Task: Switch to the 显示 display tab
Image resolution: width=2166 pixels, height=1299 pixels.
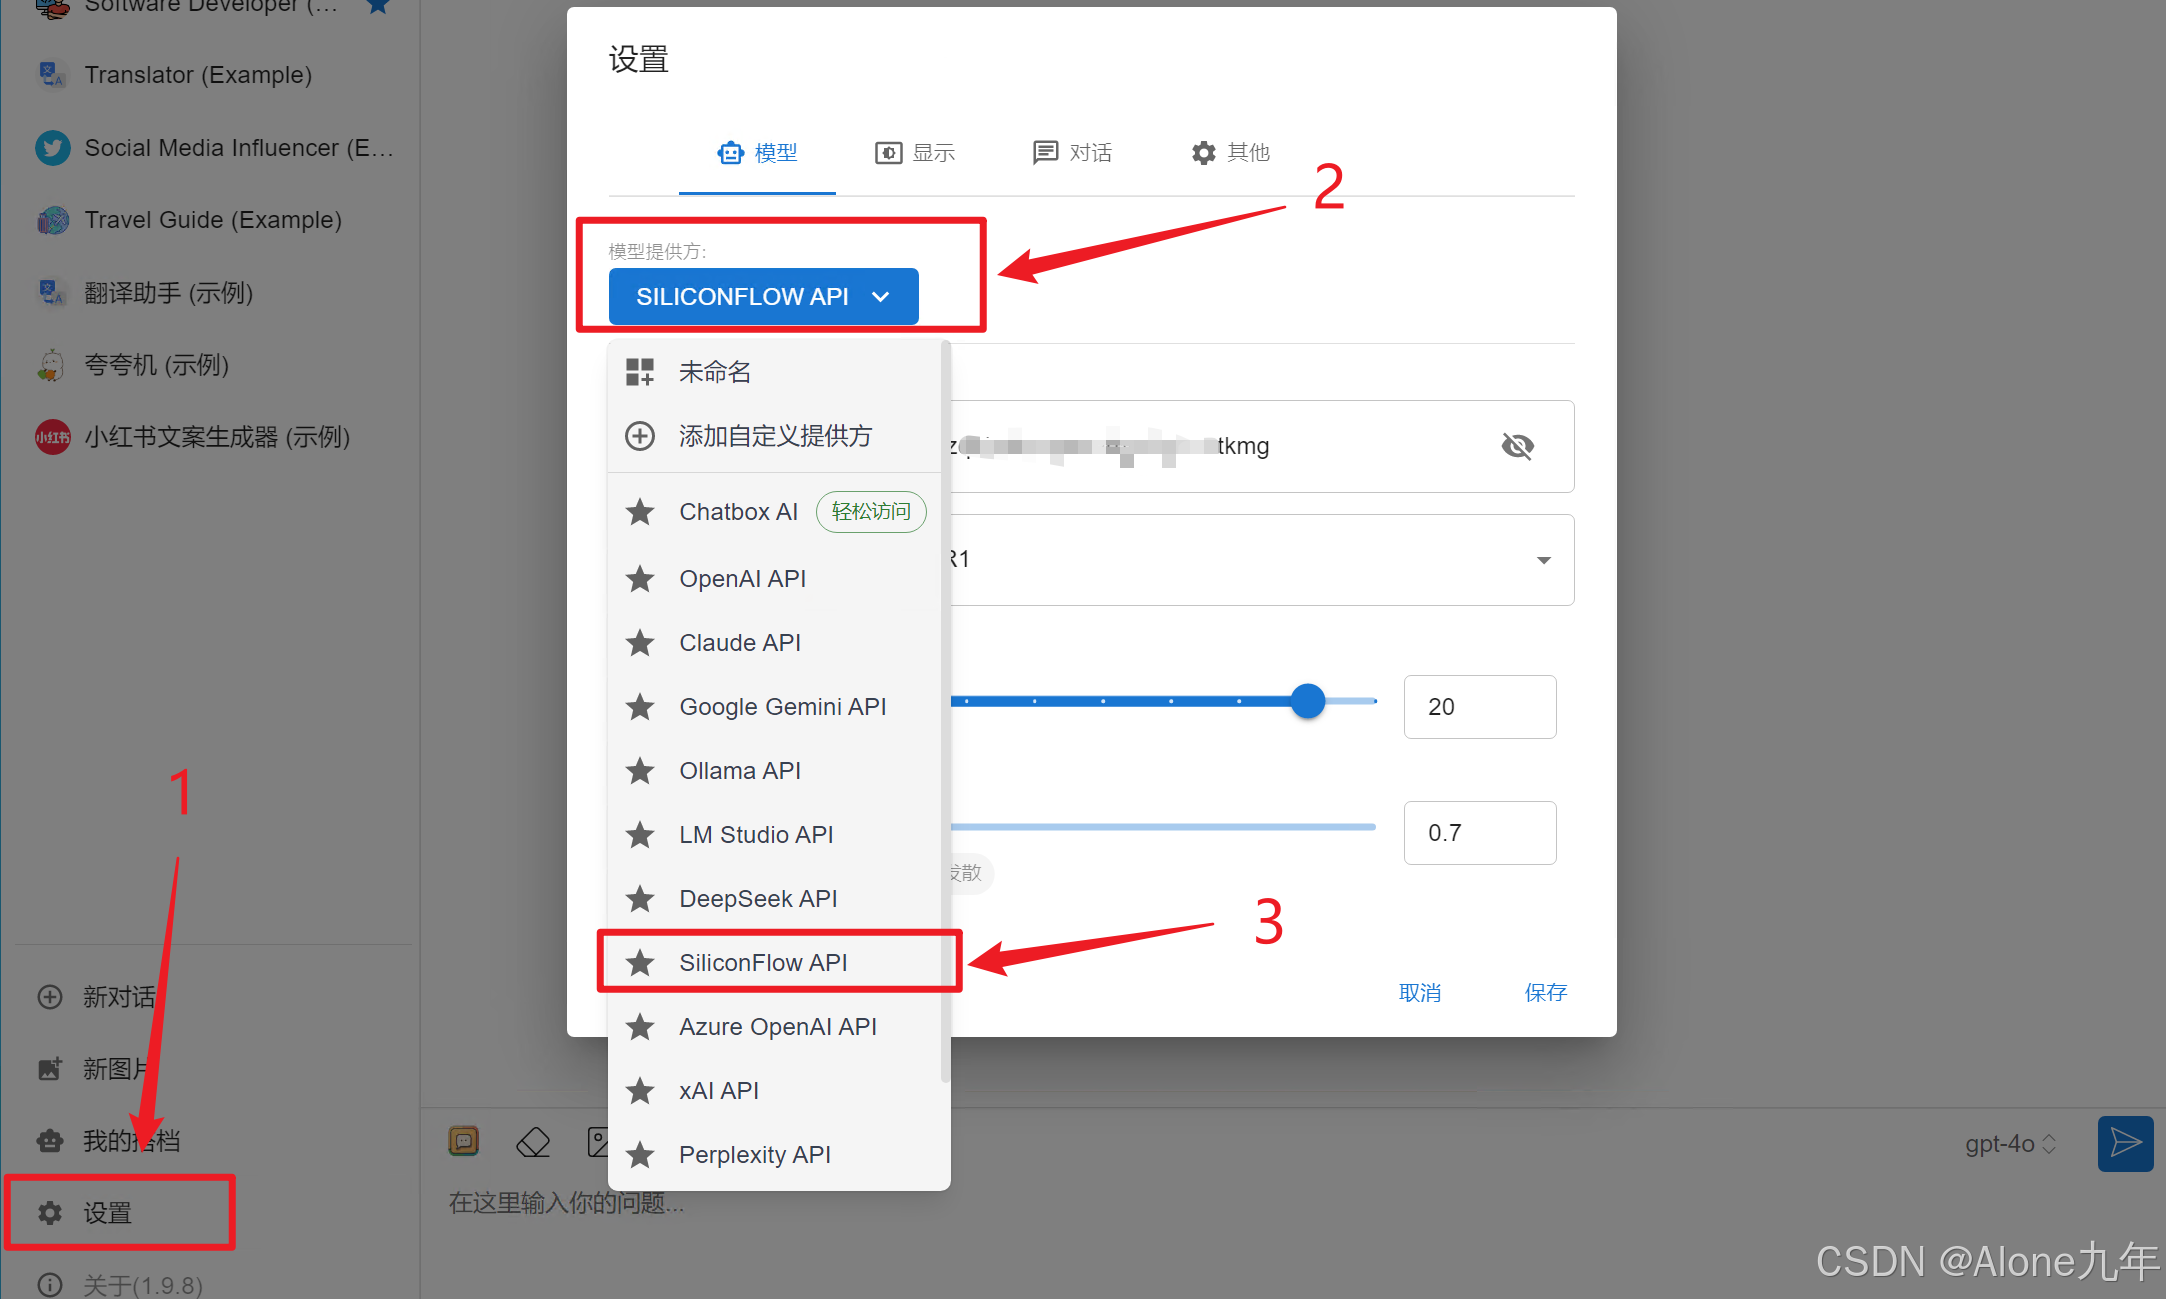Action: coord(915,153)
